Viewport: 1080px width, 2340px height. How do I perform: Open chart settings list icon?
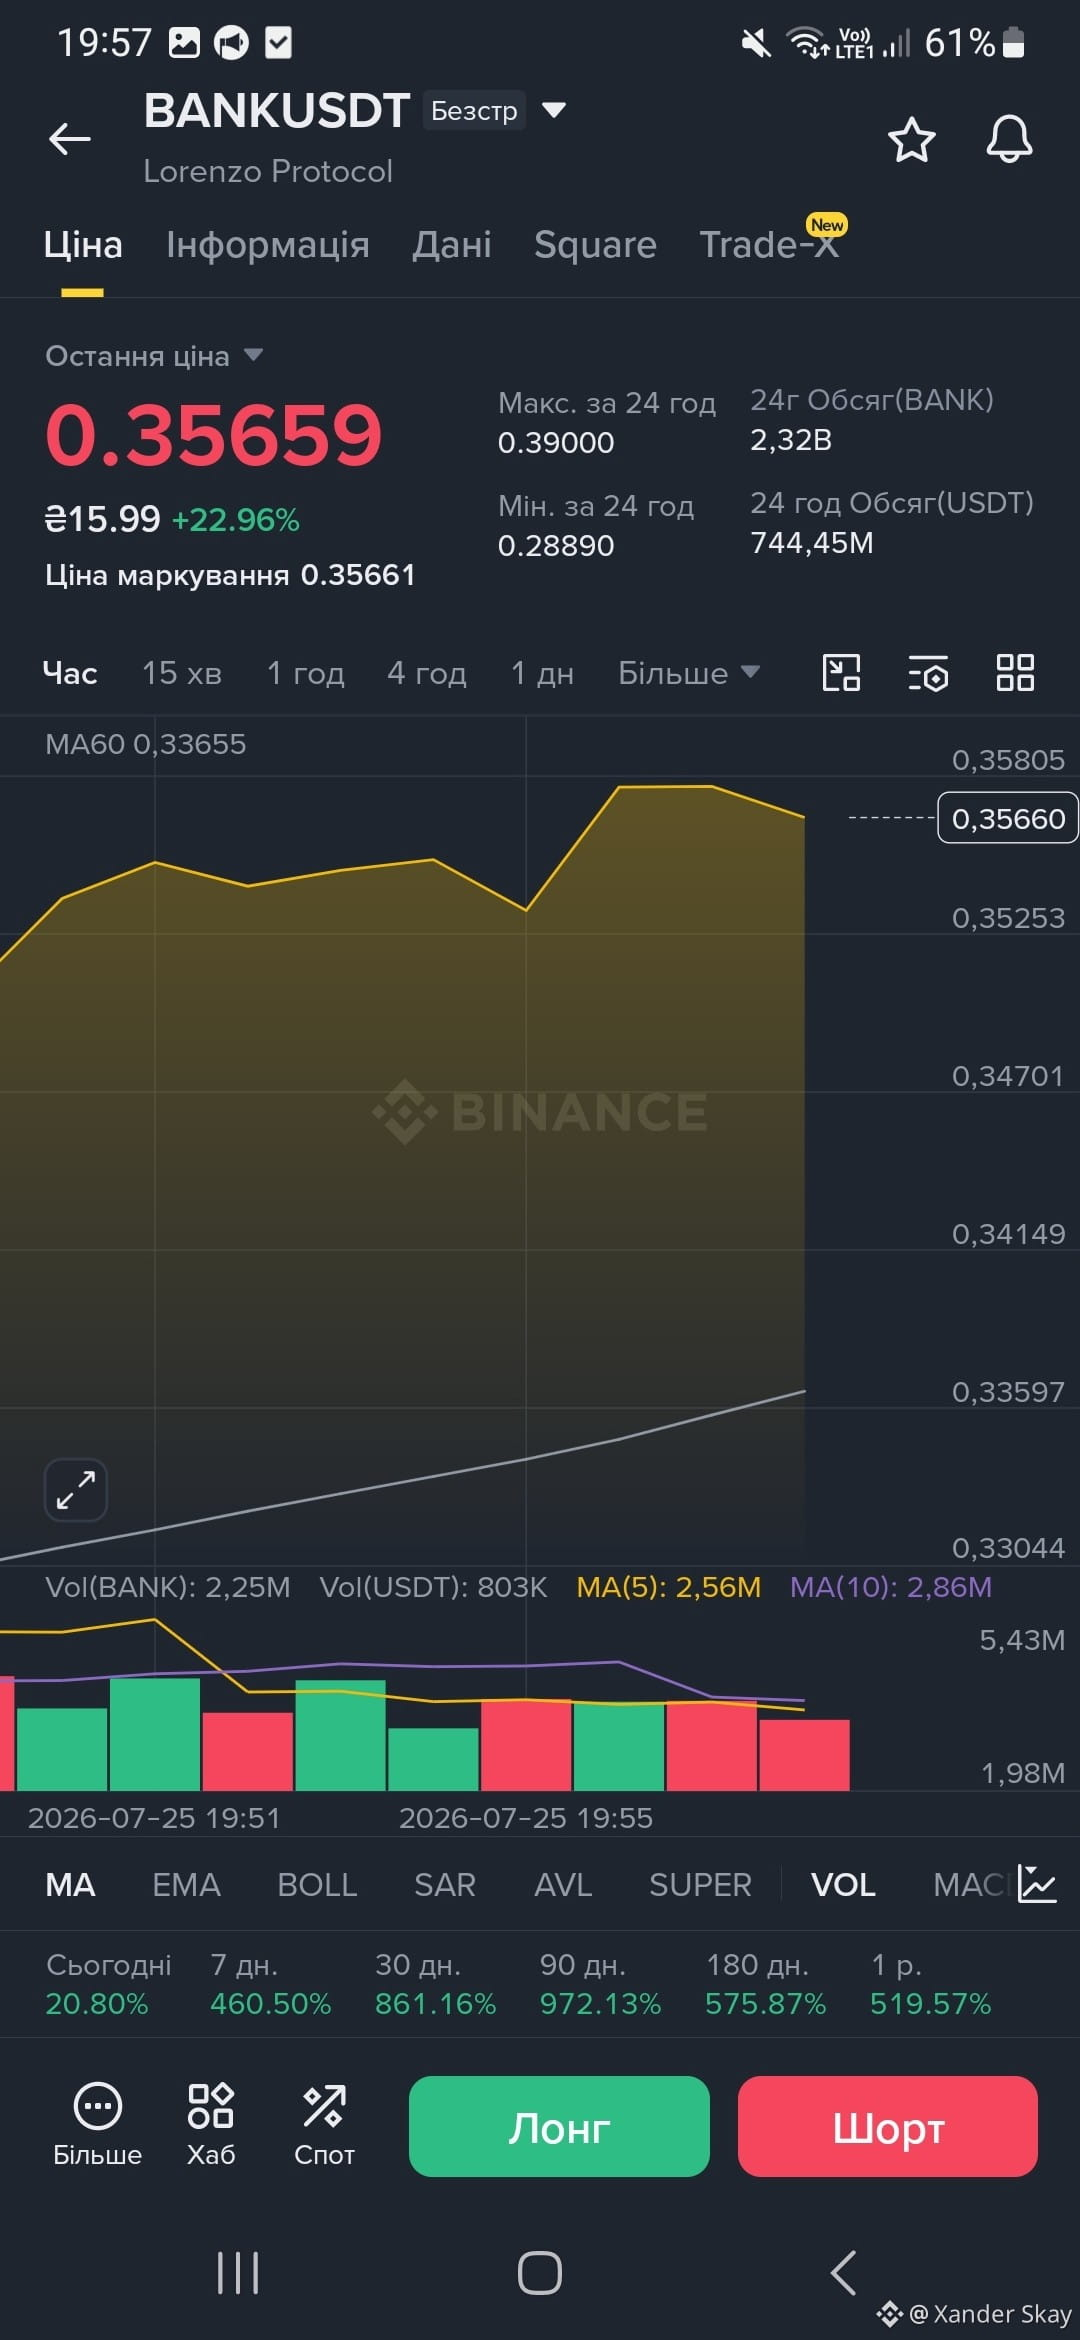pyautogui.click(x=928, y=673)
